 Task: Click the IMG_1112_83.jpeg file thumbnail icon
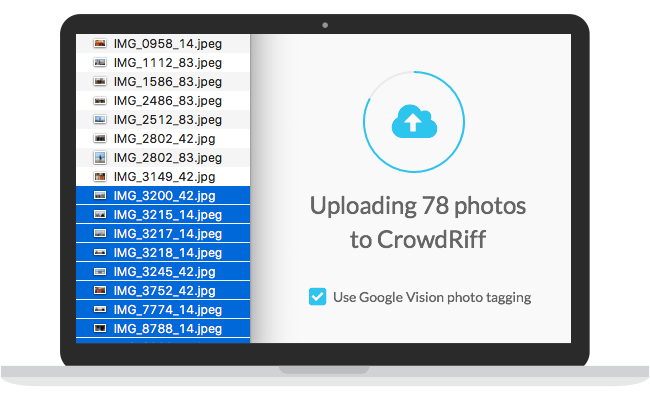(x=99, y=63)
